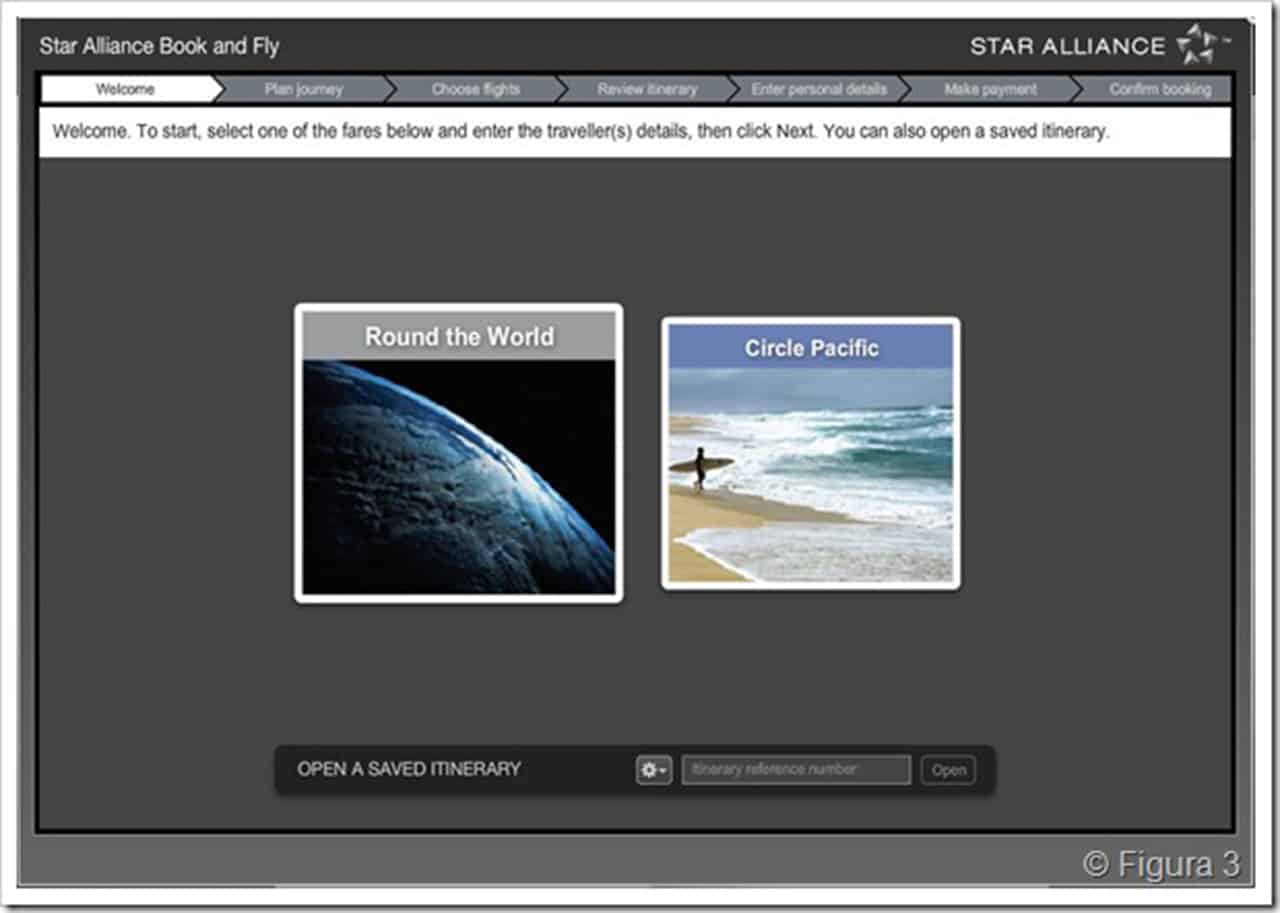Choose the Circle Pacific fare
Viewport: 1280px width, 913px height.
click(811, 453)
